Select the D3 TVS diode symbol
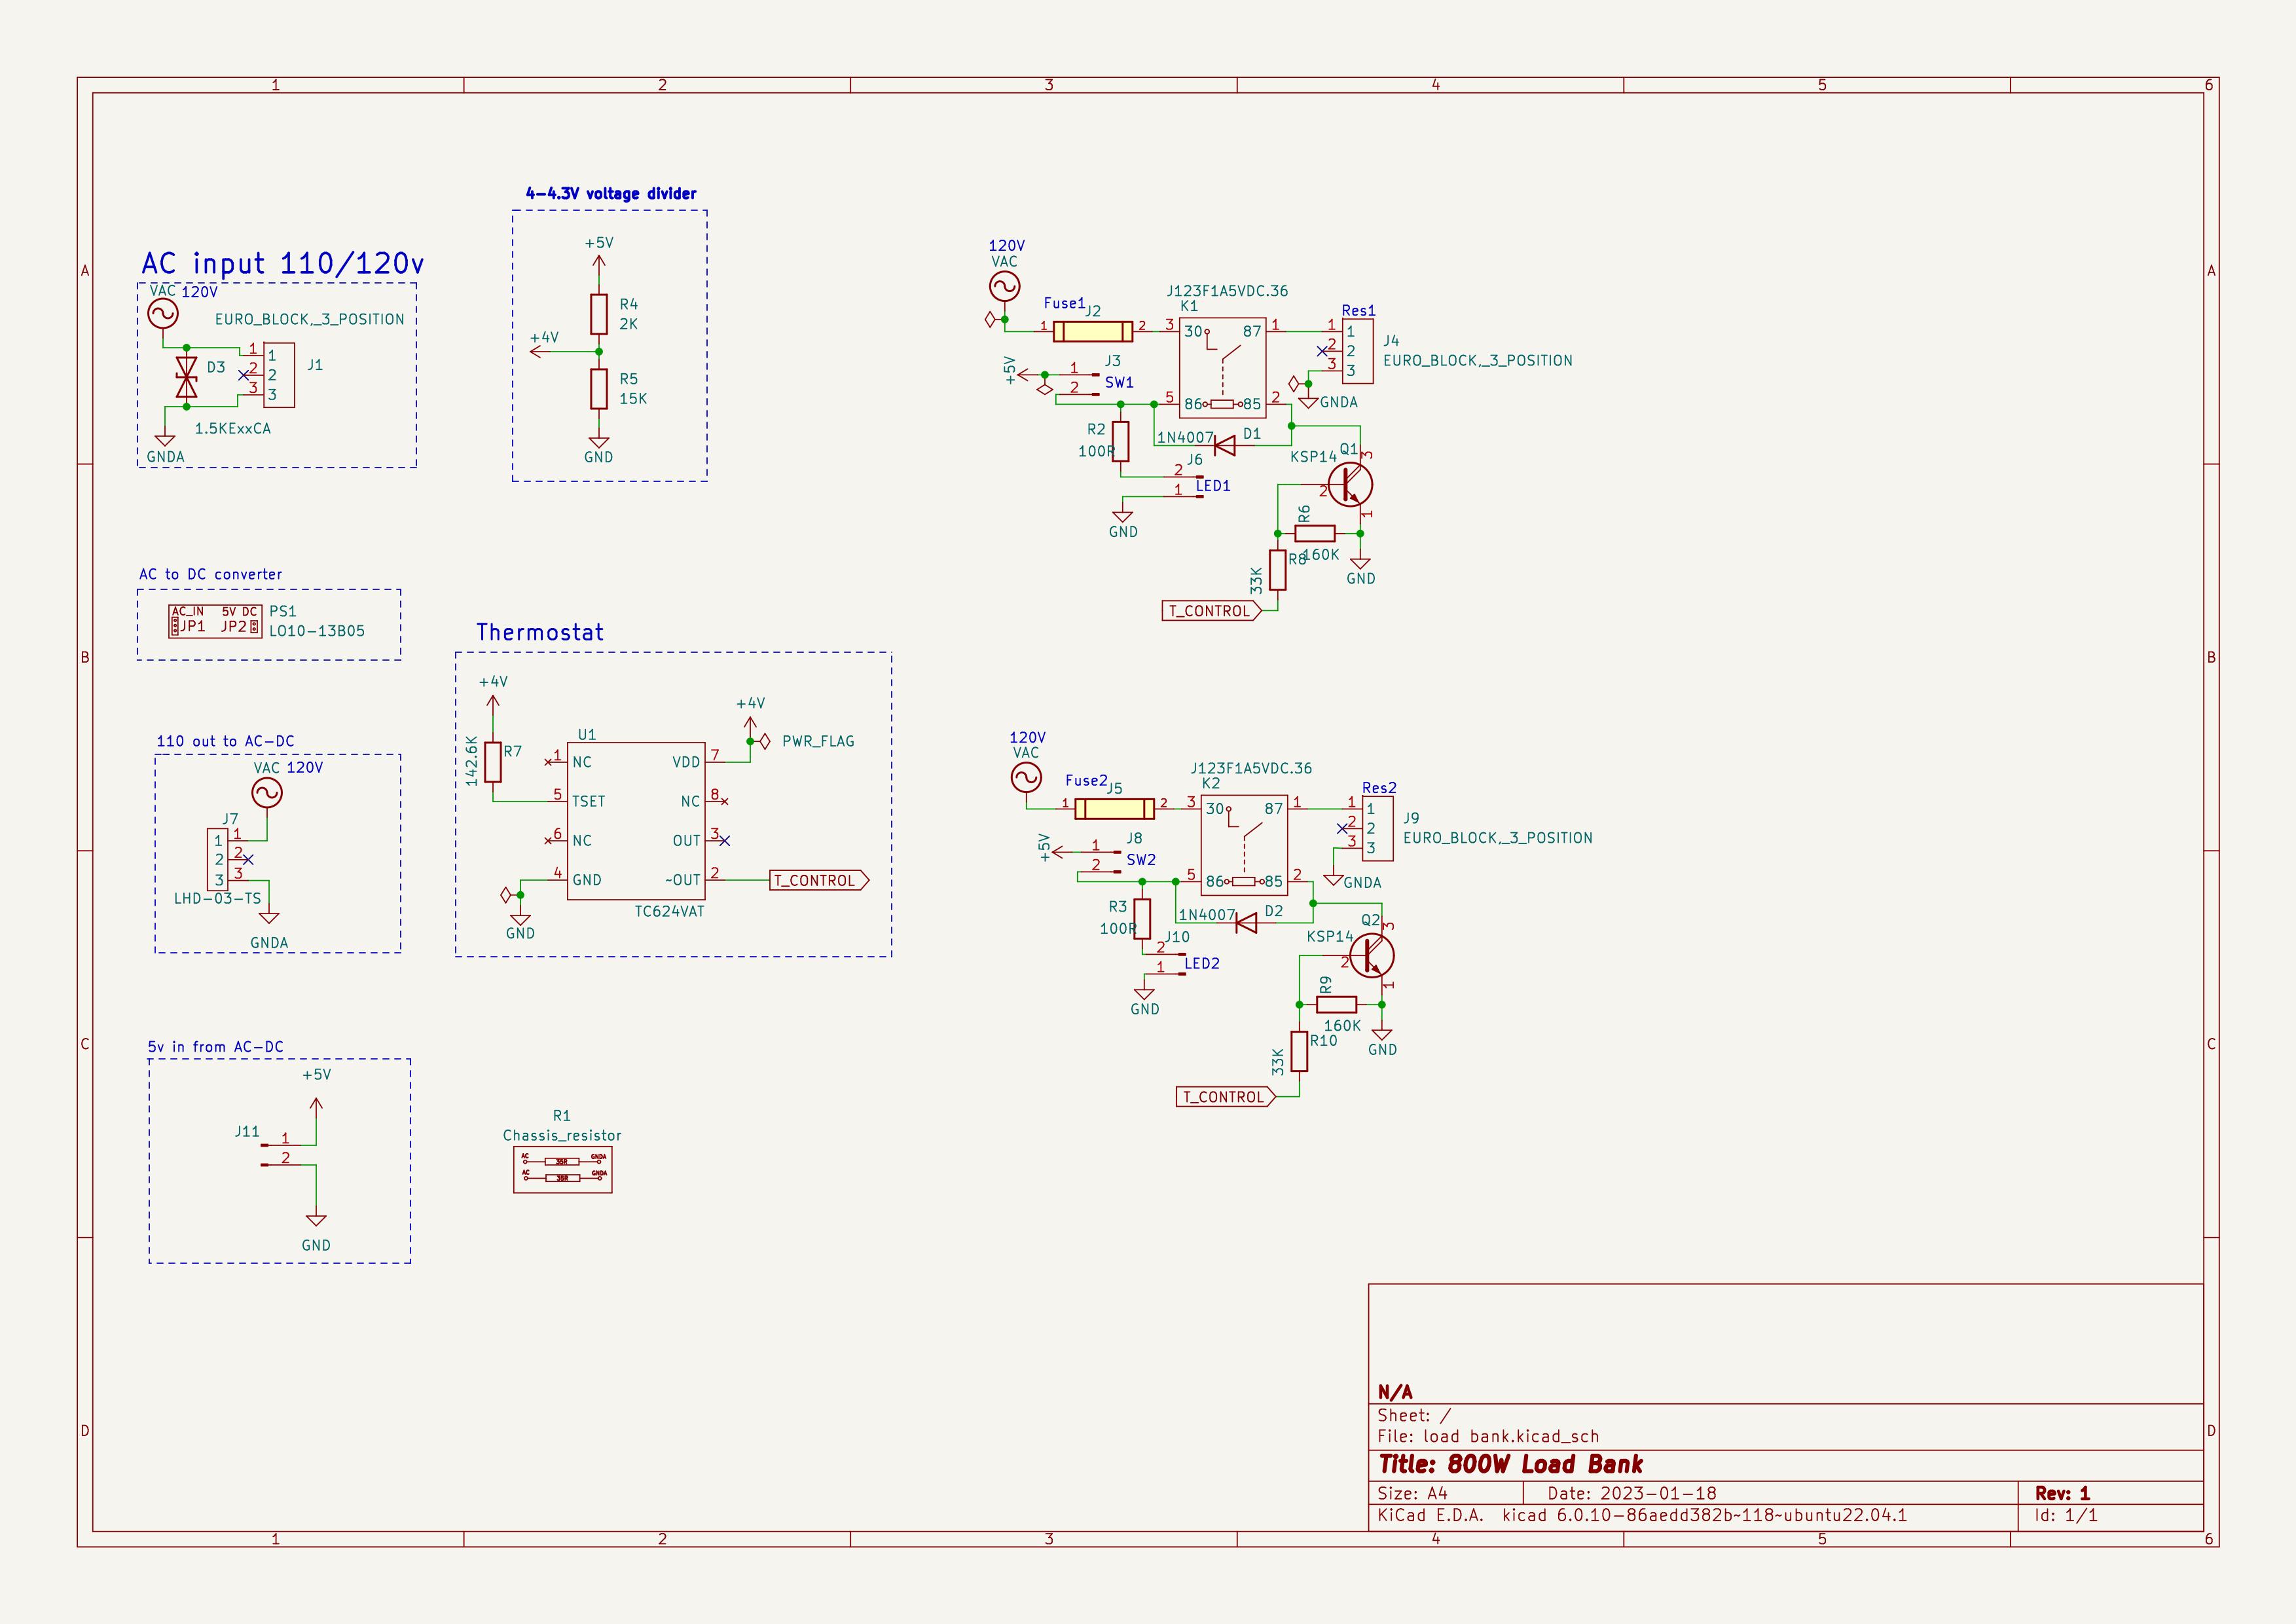Image resolution: width=2296 pixels, height=1624 pixels. [186, 377]
